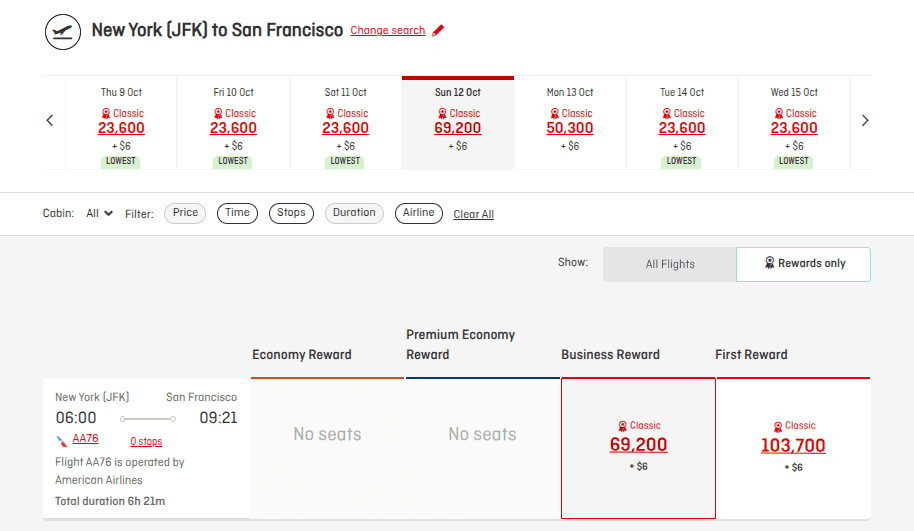Open flight AA76 details link

click(85, 438)
